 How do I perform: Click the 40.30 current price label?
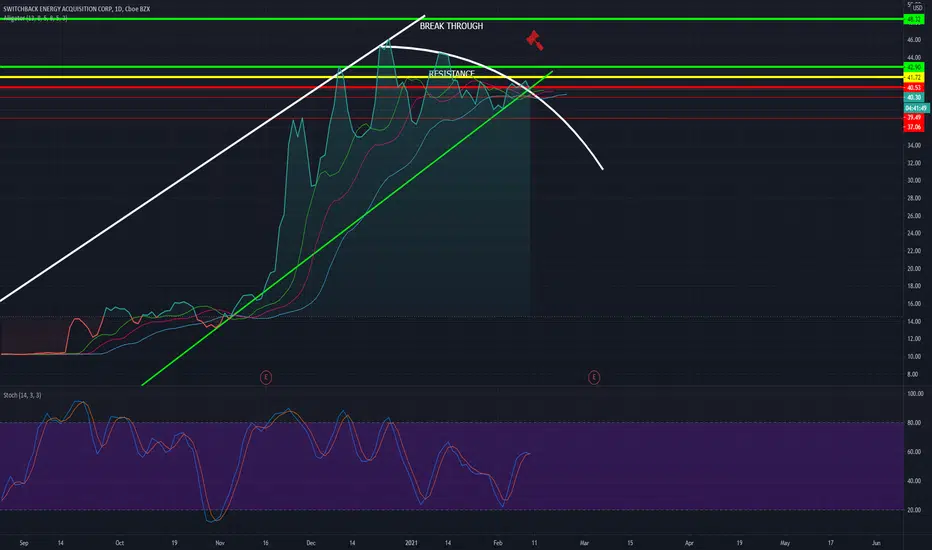pyautogui.click(x=913, y=98)
